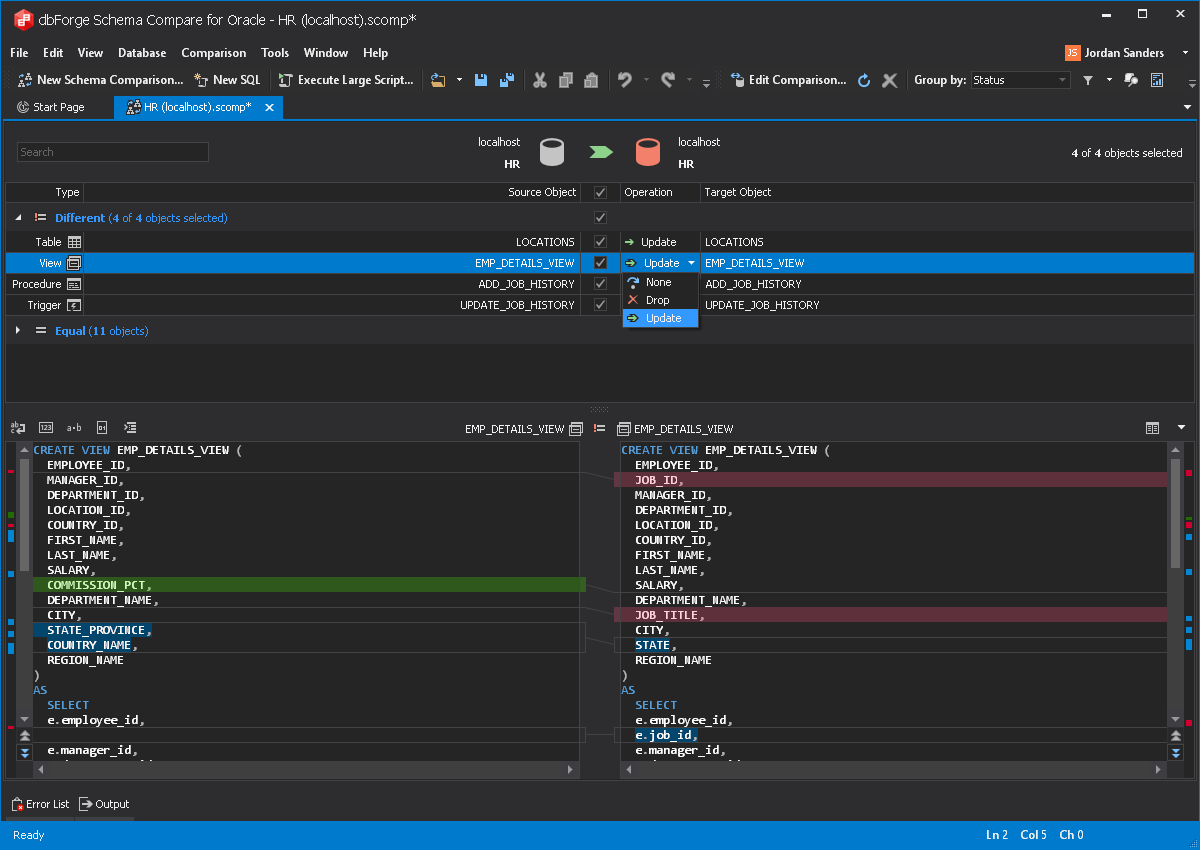Open the Output panel
Image resolution: width=1200 pixels, height=850 pixels.
click(x=105, y=804)
